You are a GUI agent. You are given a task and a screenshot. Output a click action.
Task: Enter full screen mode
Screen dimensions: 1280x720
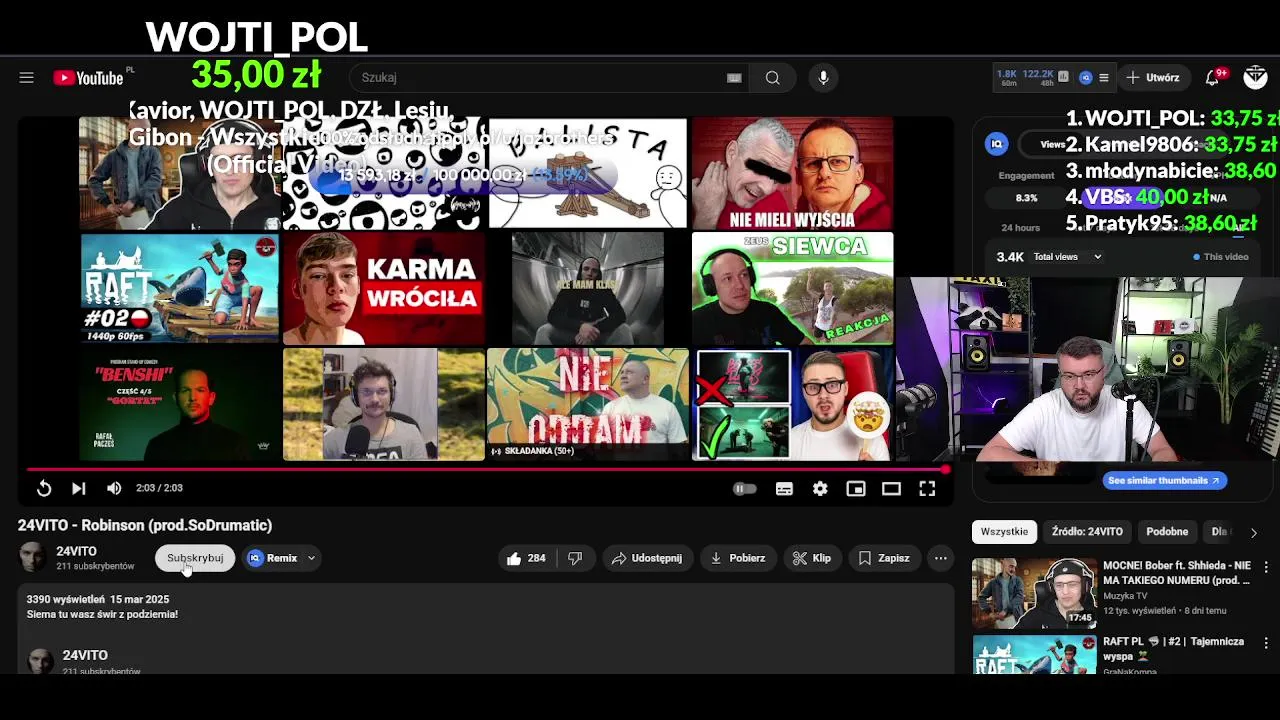click(x=927, y=489)
